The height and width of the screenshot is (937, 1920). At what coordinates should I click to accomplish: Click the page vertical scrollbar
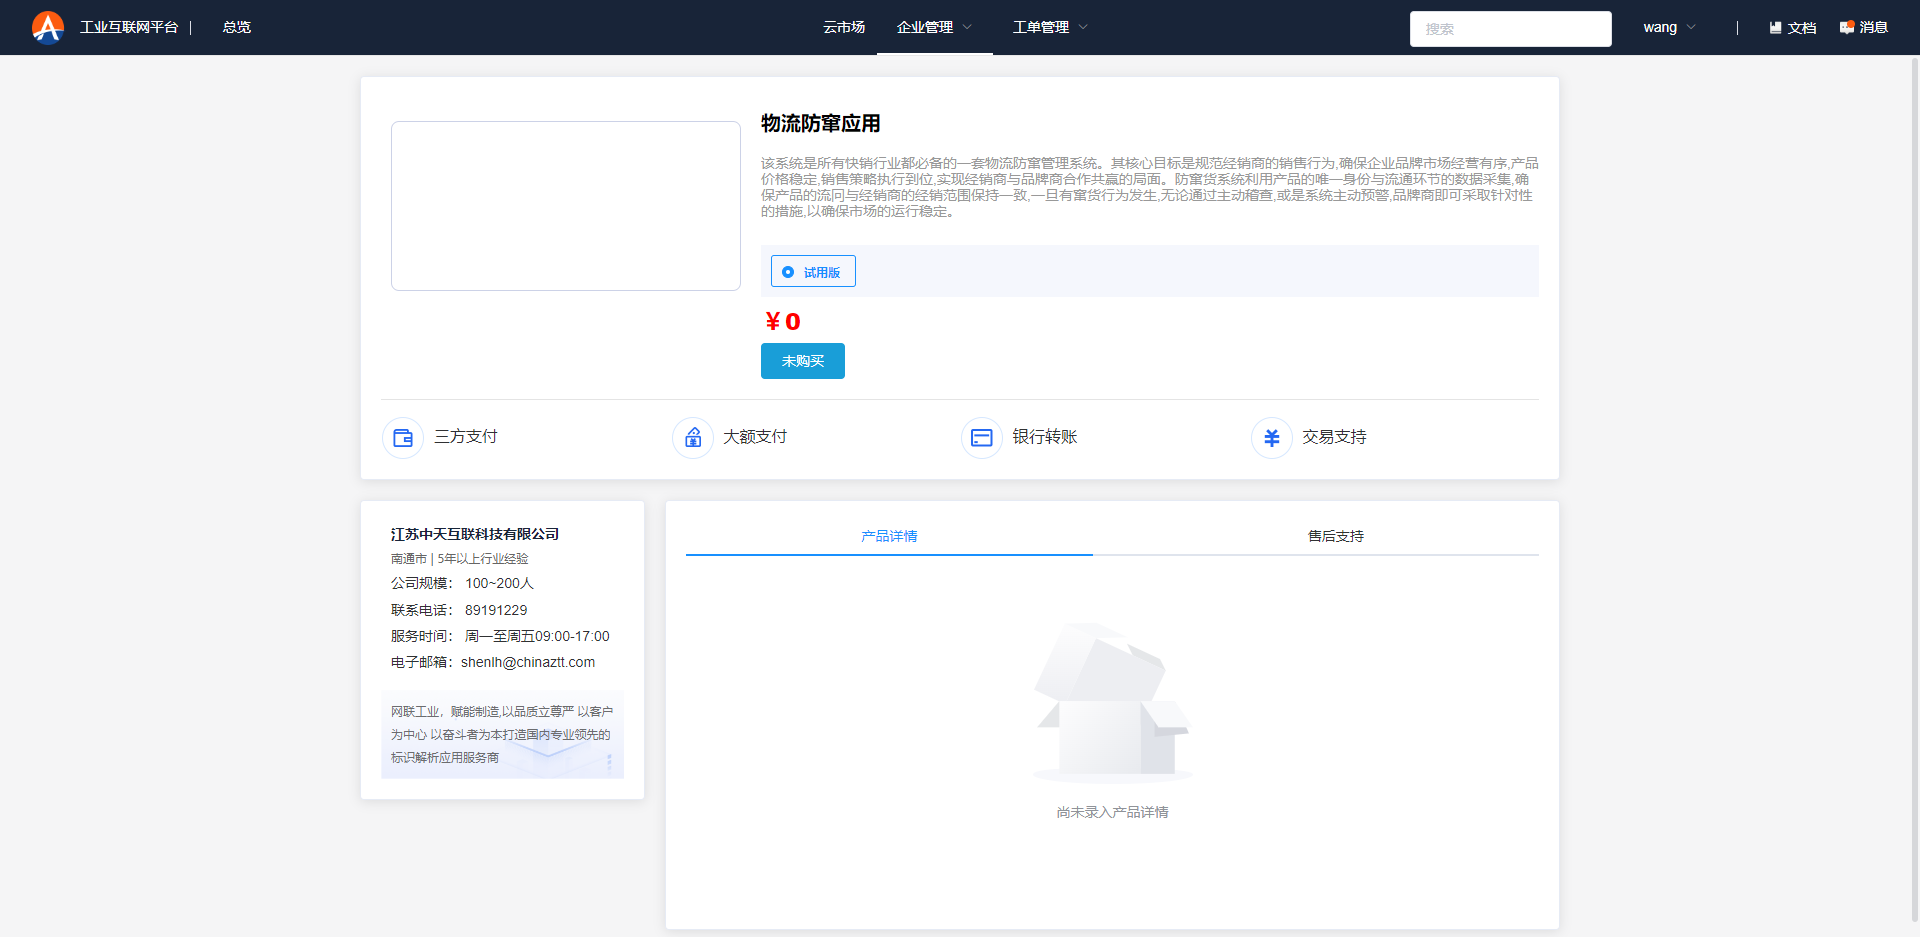(x=1914, y=490)
